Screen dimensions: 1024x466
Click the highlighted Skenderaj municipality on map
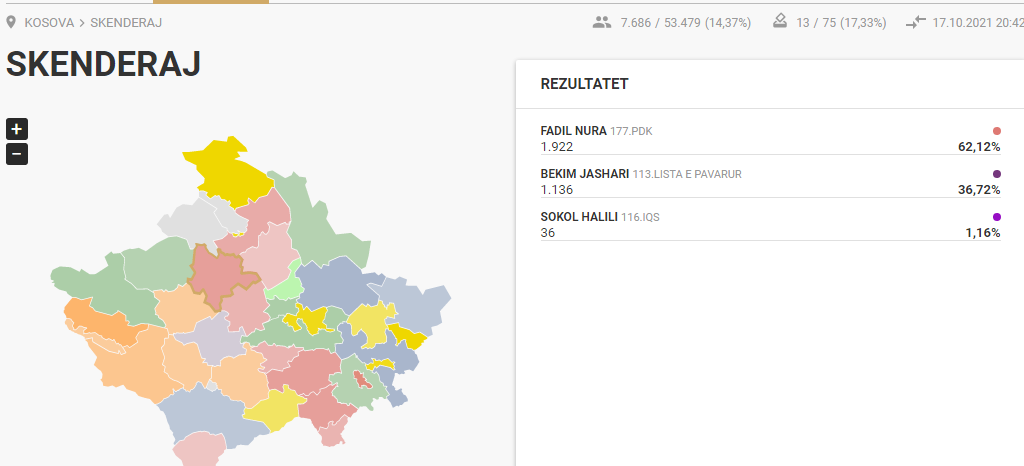tap(220, 274)
